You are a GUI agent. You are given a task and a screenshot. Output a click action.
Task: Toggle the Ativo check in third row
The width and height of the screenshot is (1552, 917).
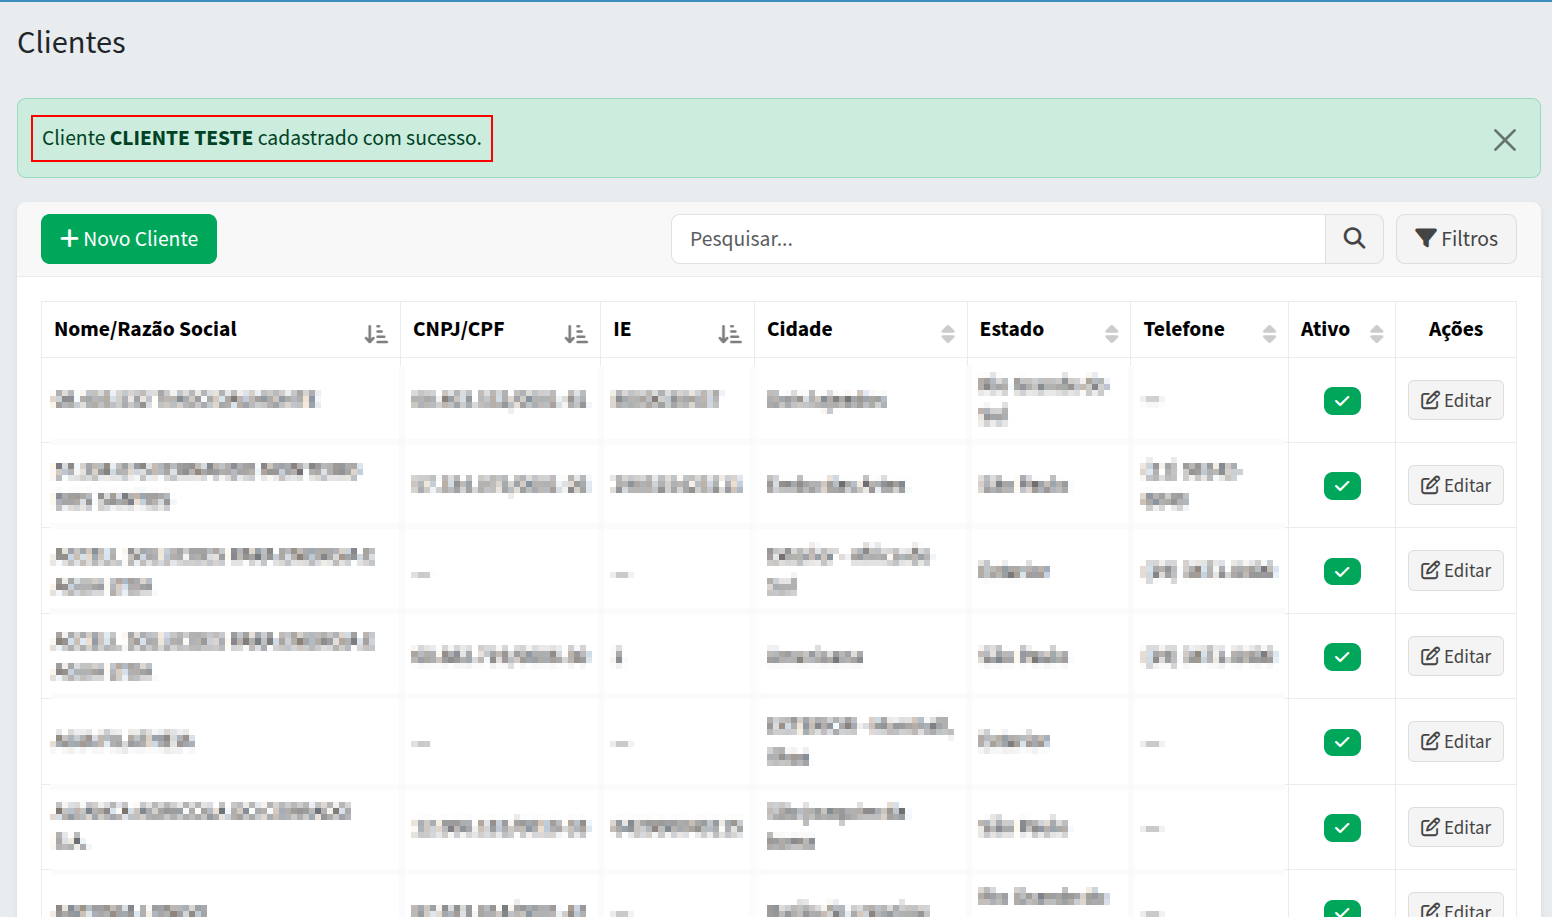point(1342,572)
